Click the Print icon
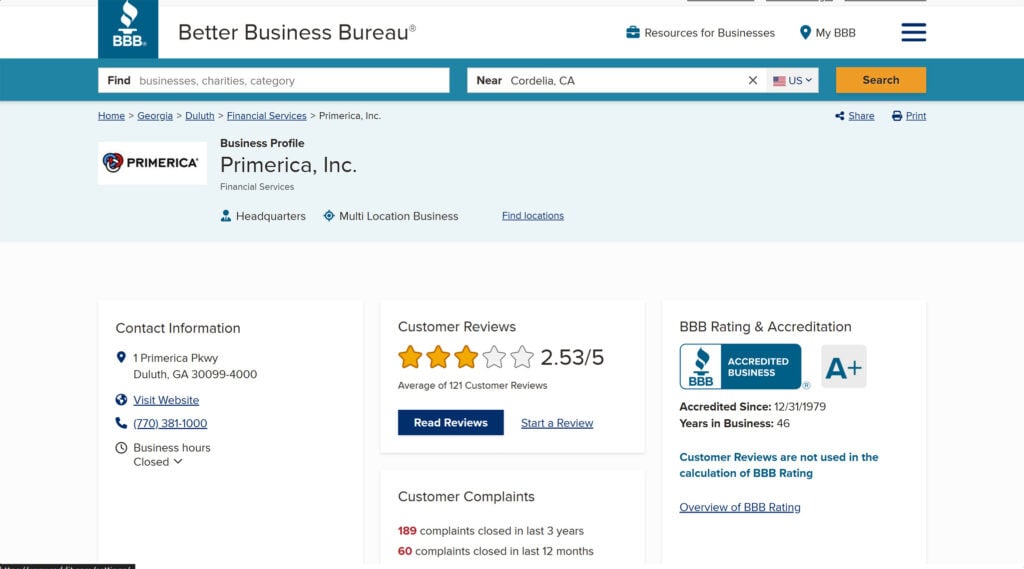Viewport: 1024px width, 569px height. (x=897, y=116)
